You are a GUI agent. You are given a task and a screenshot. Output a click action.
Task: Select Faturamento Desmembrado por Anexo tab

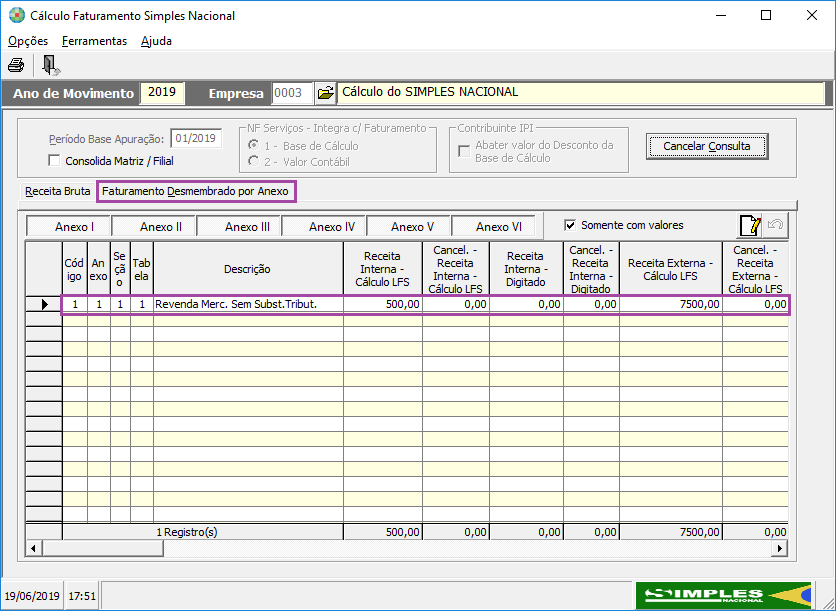click(195, 191)
